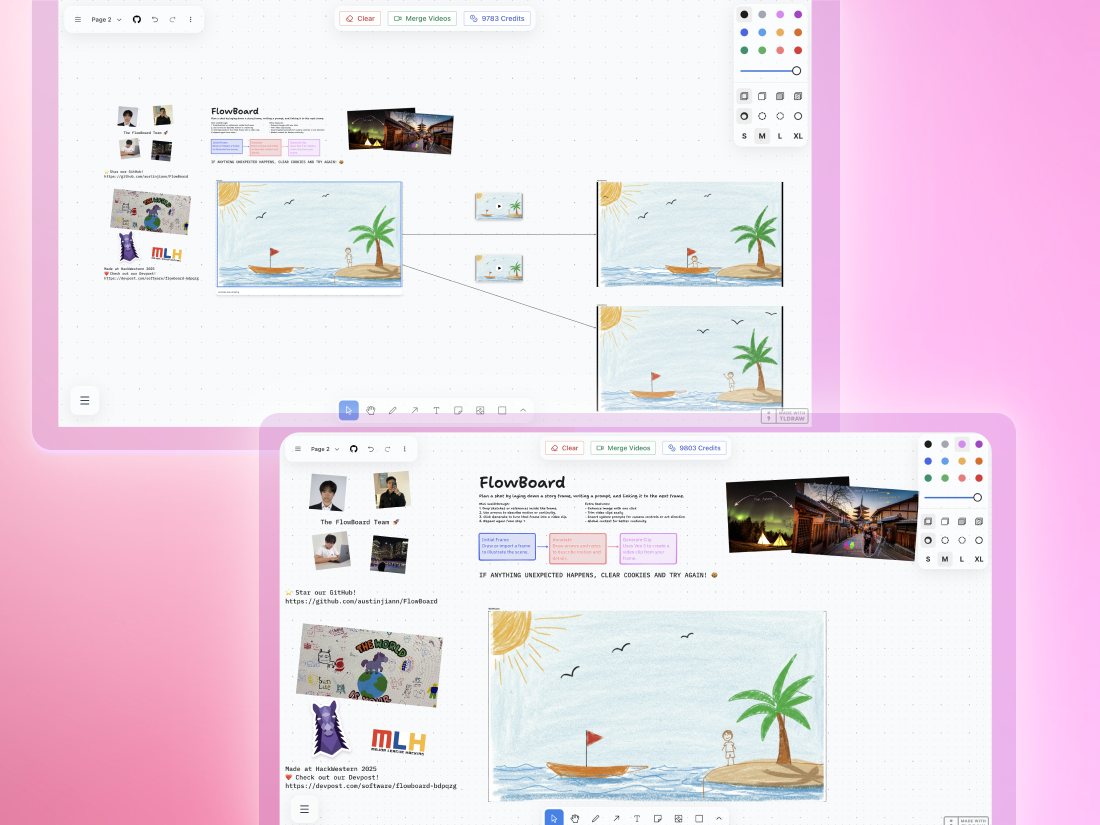This screenshot has width=1100, height=825.
Task: Open the three-dot more options in the front window
Action: point(404,449)
